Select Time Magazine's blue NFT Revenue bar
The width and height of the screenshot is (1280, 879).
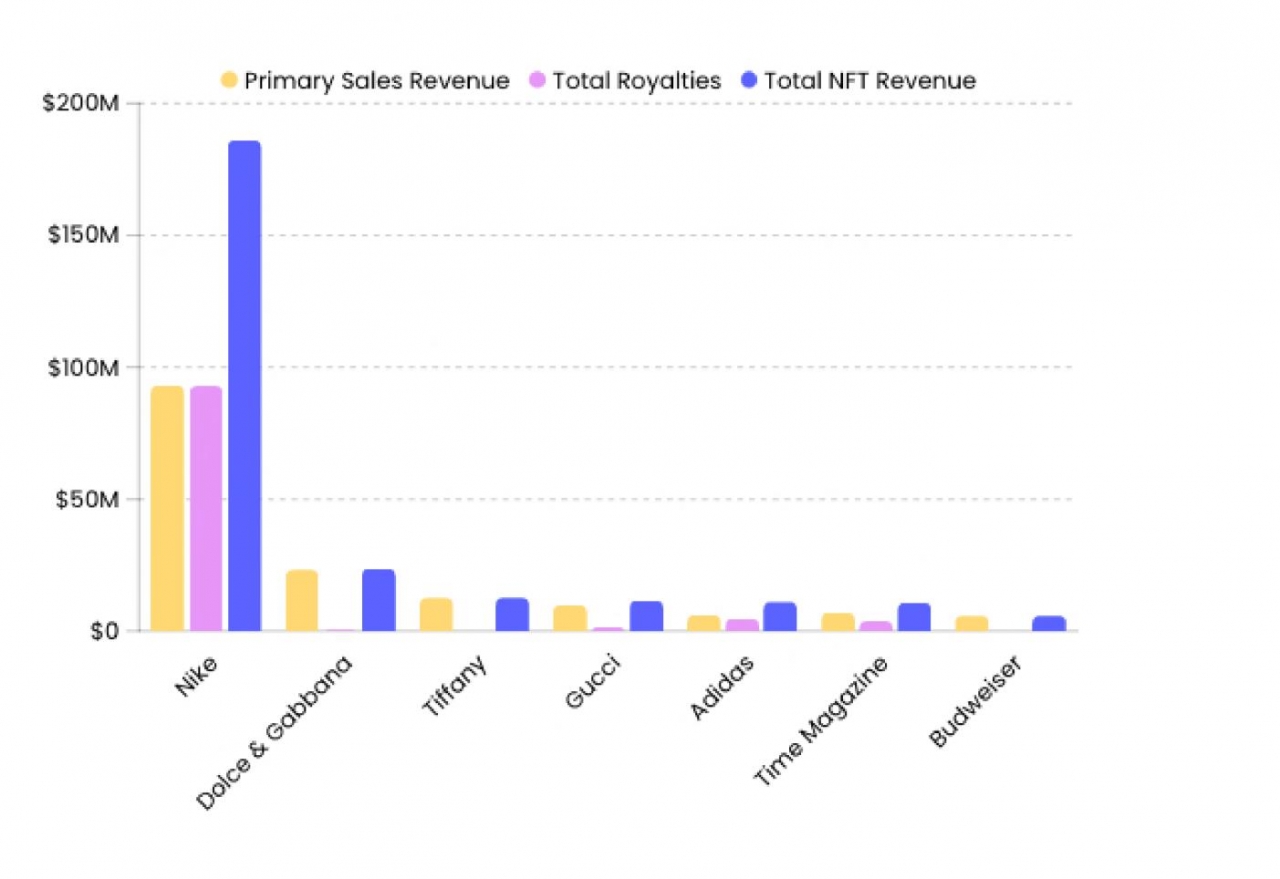pyautogui.click(x=914, y=617)
